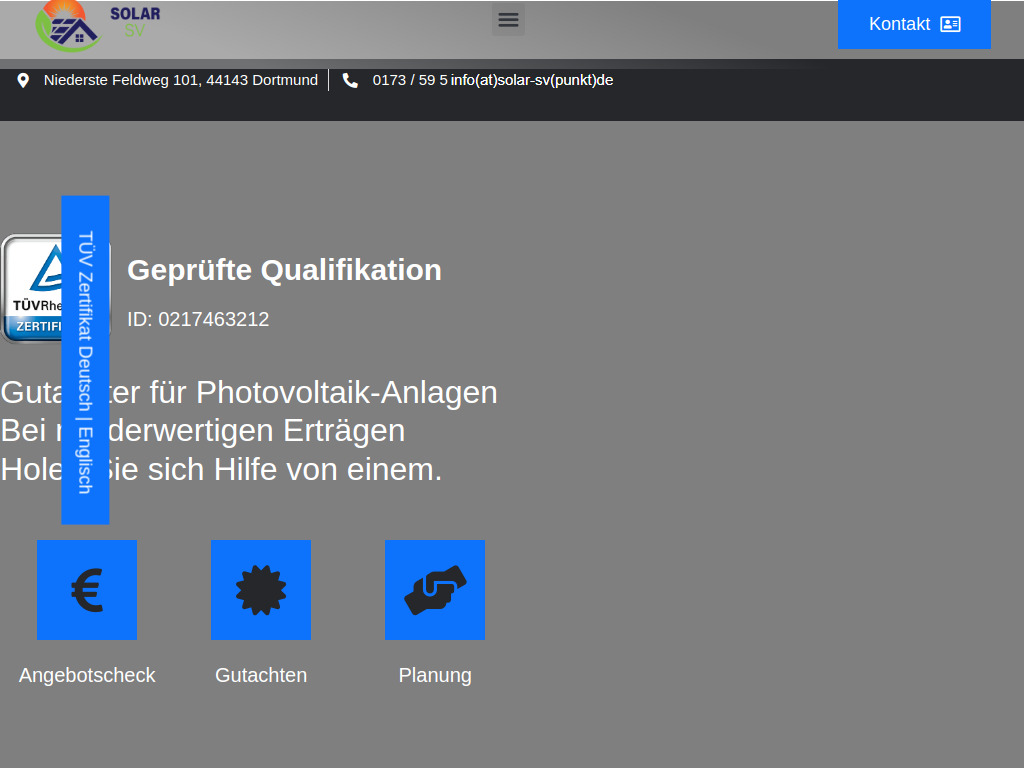Select the address Niederste Feldweg 101, 44143 Dortmund
Viewport: 1024px width, 768px height.
180,80
